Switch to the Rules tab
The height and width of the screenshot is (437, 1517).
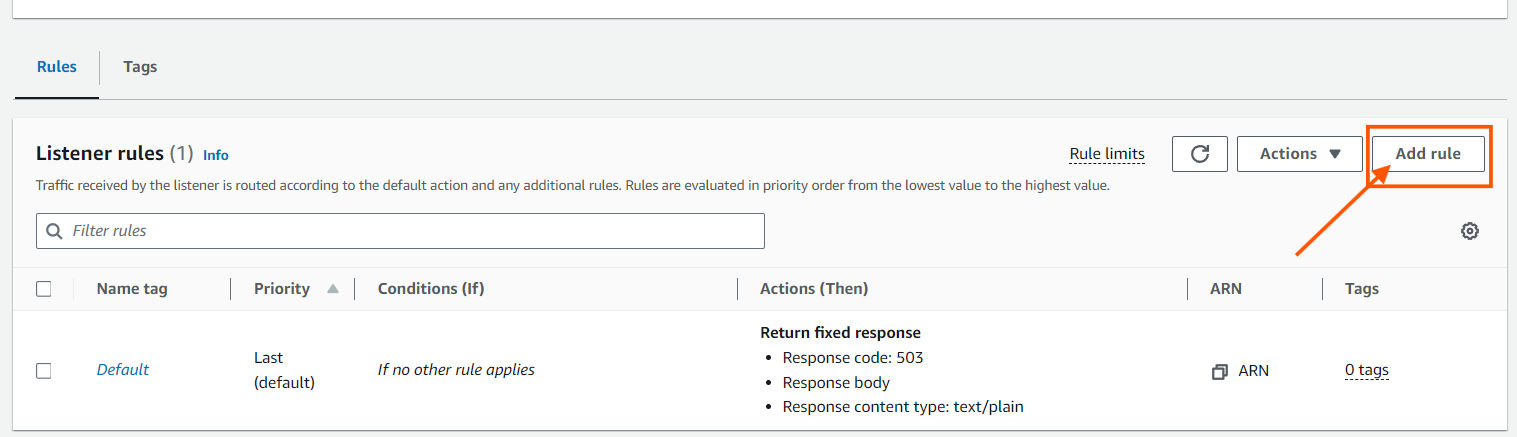[57, 67]
